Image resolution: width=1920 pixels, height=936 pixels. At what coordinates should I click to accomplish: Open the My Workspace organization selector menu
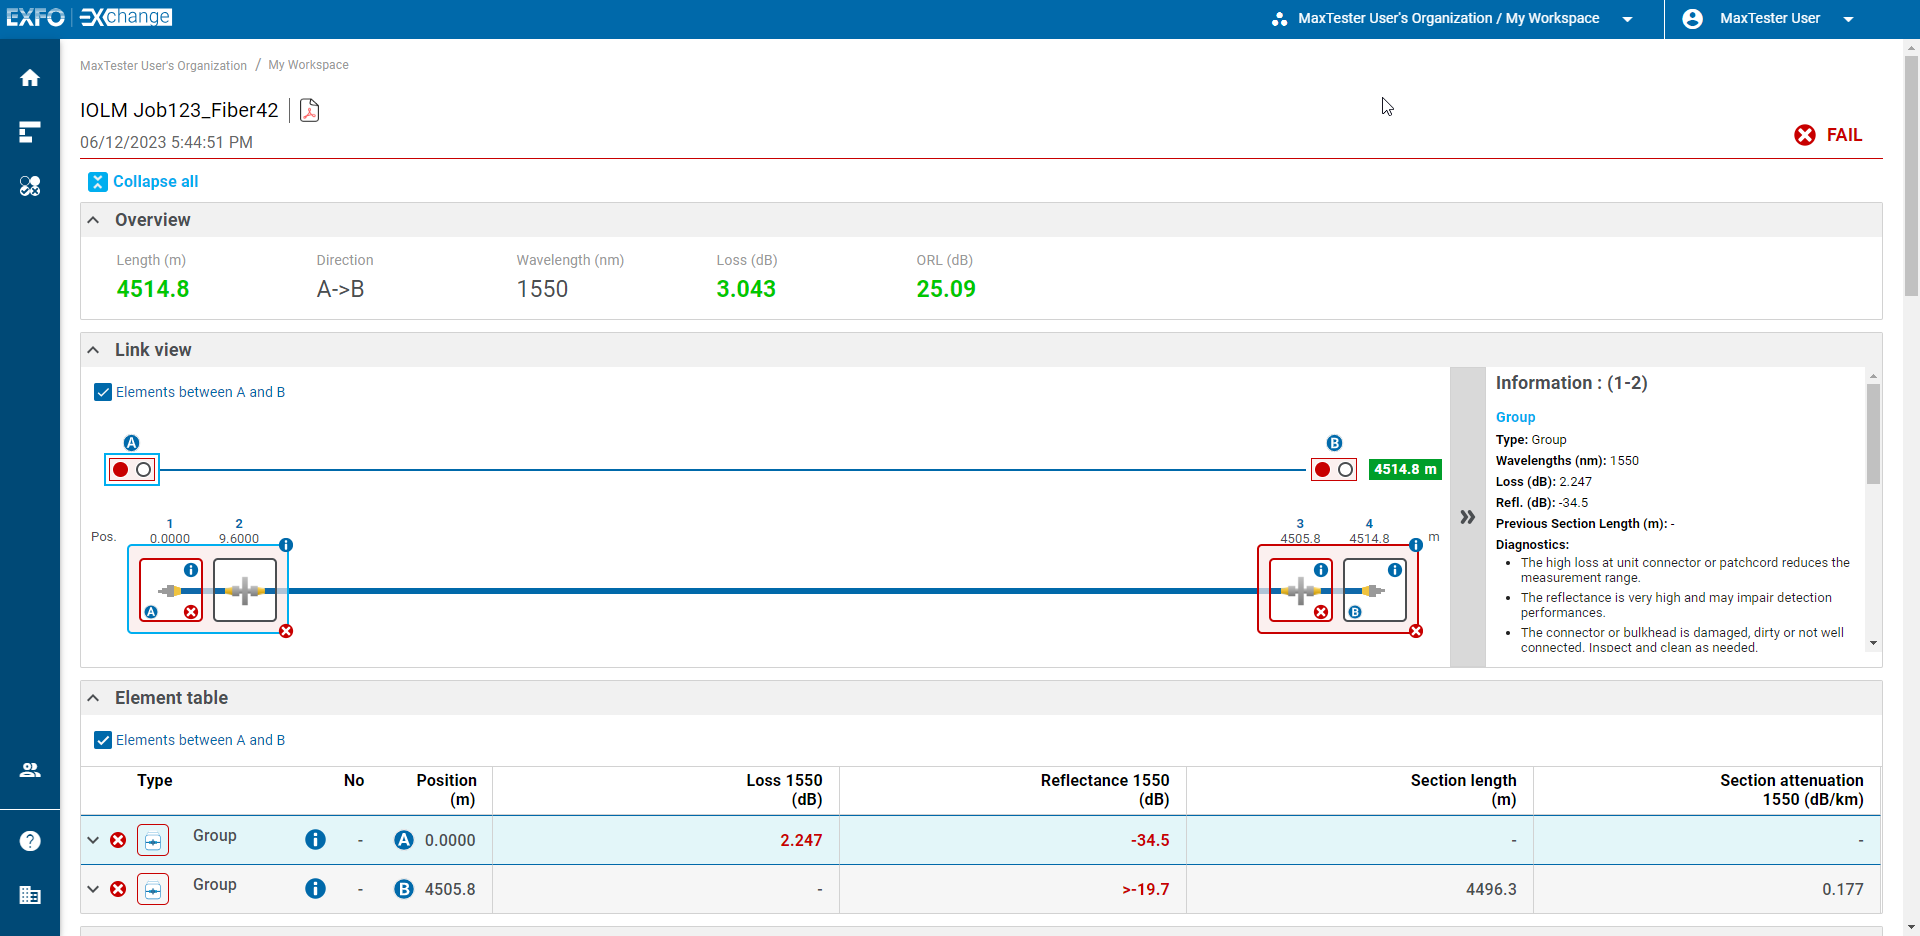[1628, 18]
